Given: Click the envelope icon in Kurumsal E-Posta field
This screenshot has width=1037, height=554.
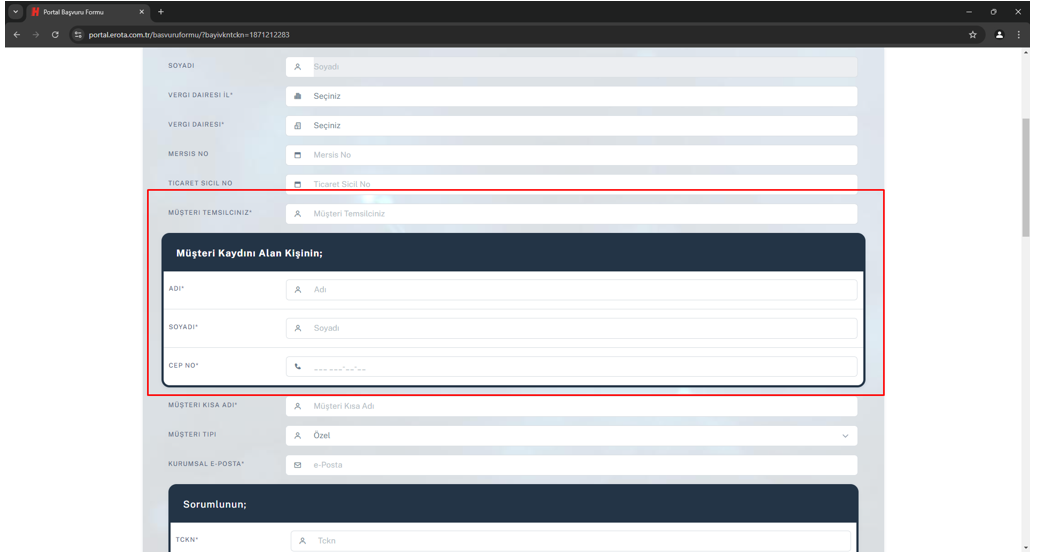Looking at the screenshot, I should pyautogui.click(x=298, y=465).
